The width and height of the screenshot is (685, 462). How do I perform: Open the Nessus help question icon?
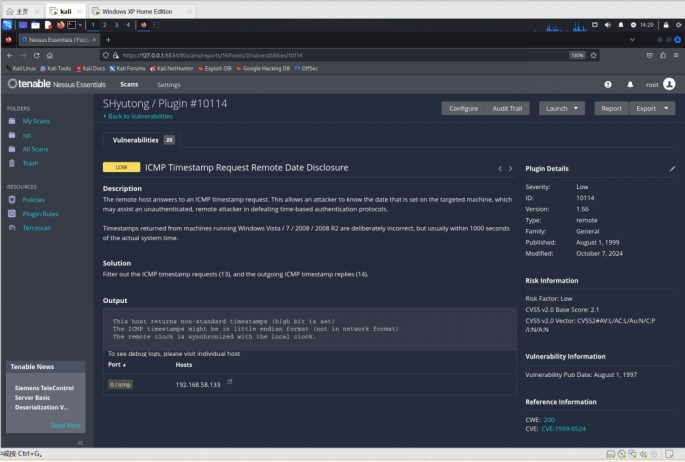click(608, 85)
